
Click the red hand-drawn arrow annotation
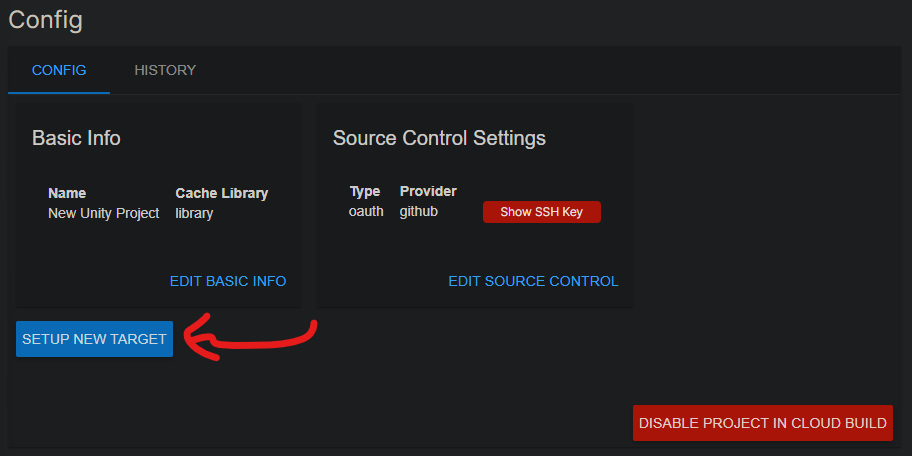[250, 338]
